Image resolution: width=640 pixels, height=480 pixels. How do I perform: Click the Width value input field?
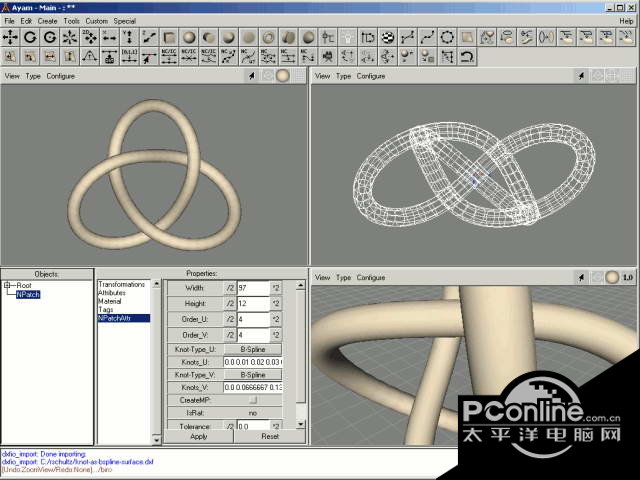click(x=252, y=288)
